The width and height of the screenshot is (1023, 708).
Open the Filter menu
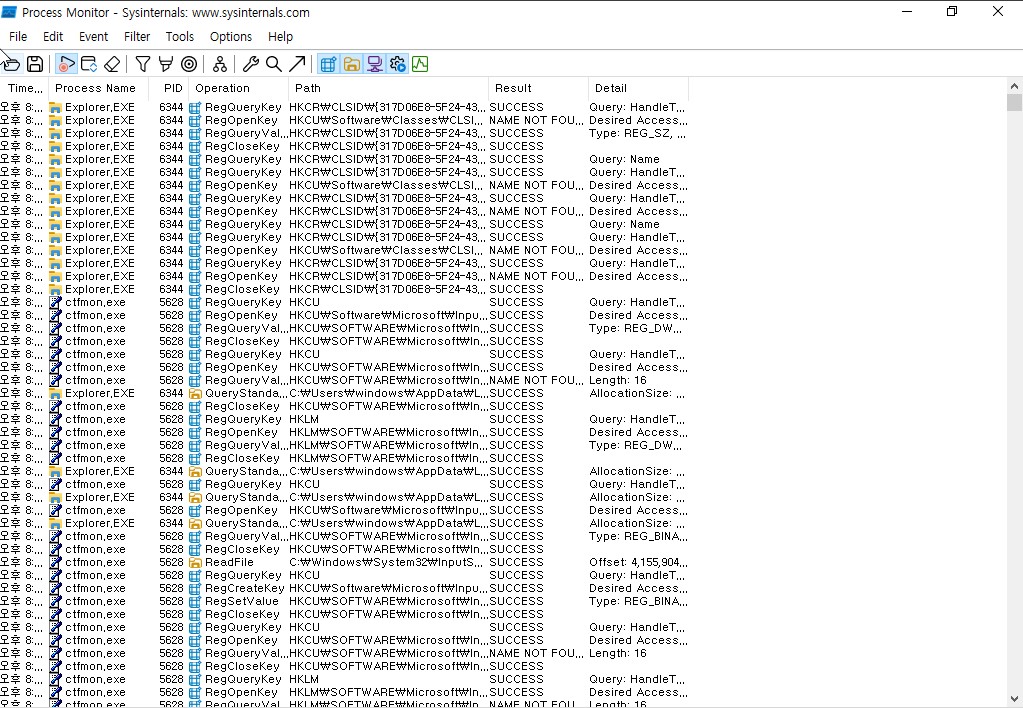137,37
